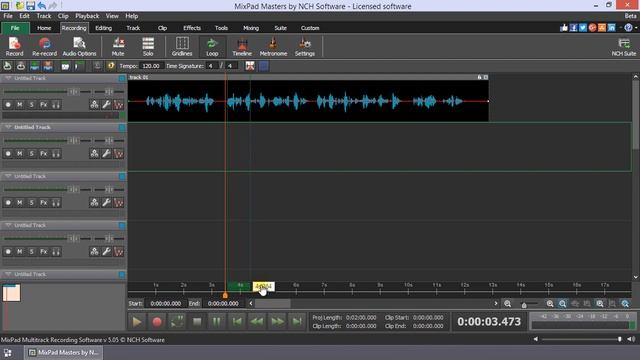Open the Track menu in menu bar
Image resolution: width=640 pixels, height=360 pixels.
click(44, 16)
